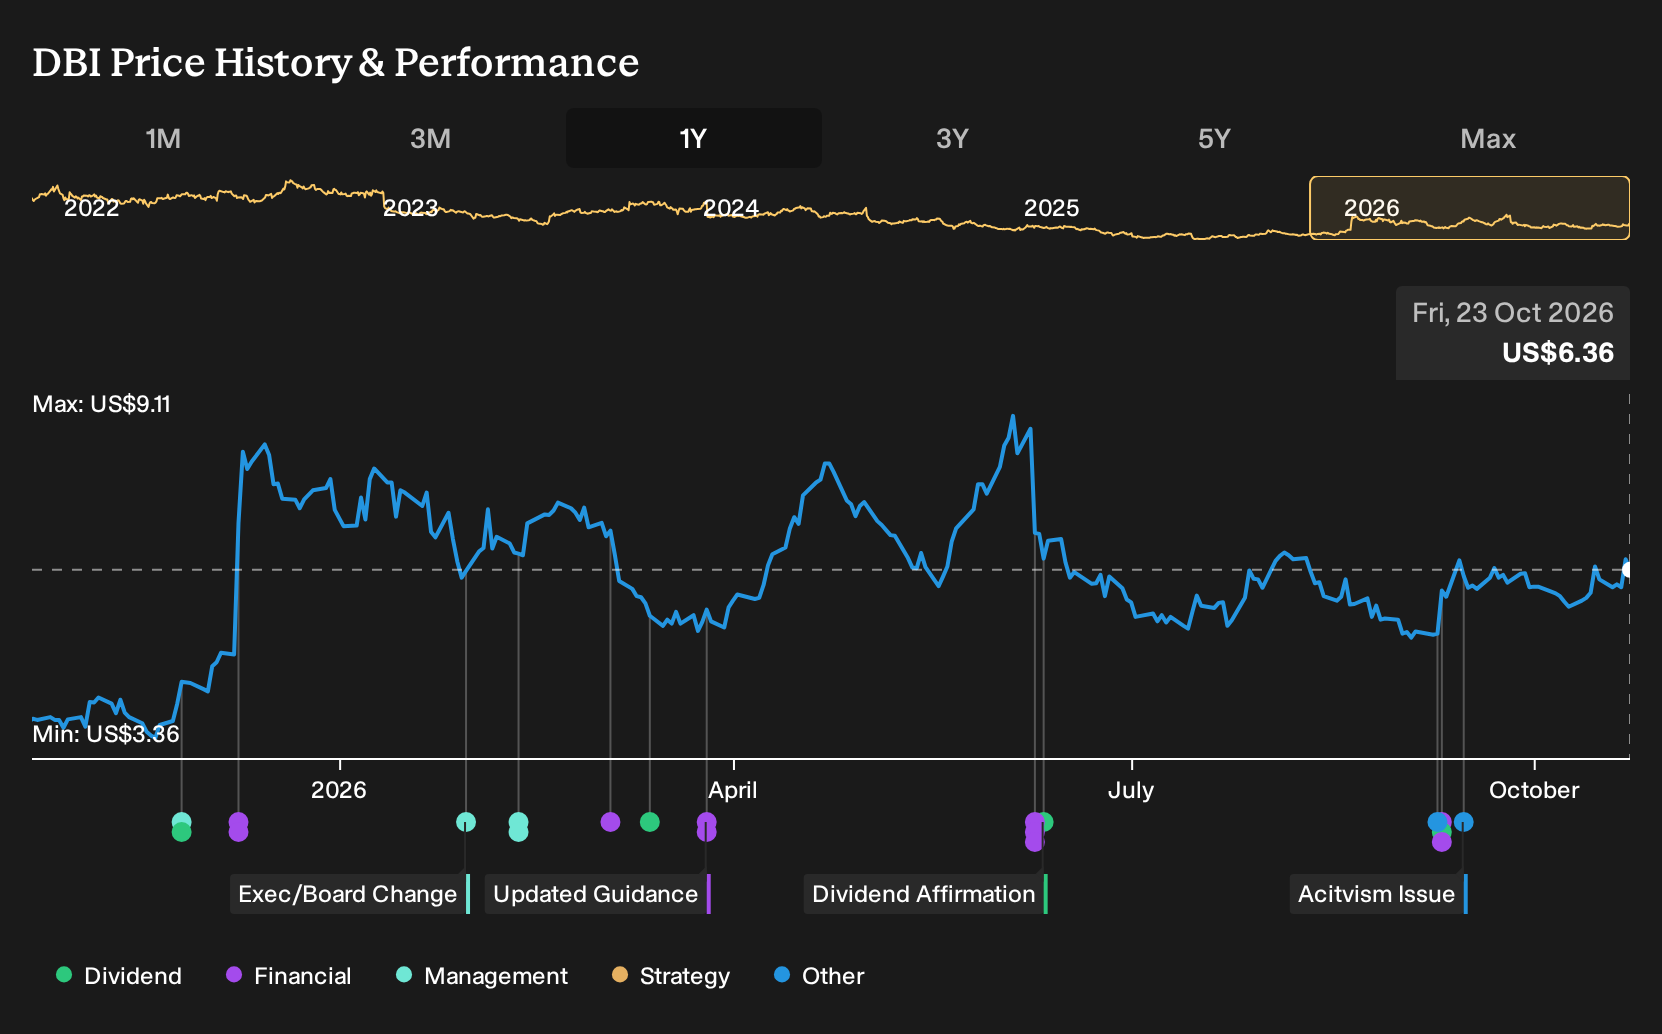Switch to the 3Y time range
This screenshot has width=1662, height=1034.
point(952,138)
